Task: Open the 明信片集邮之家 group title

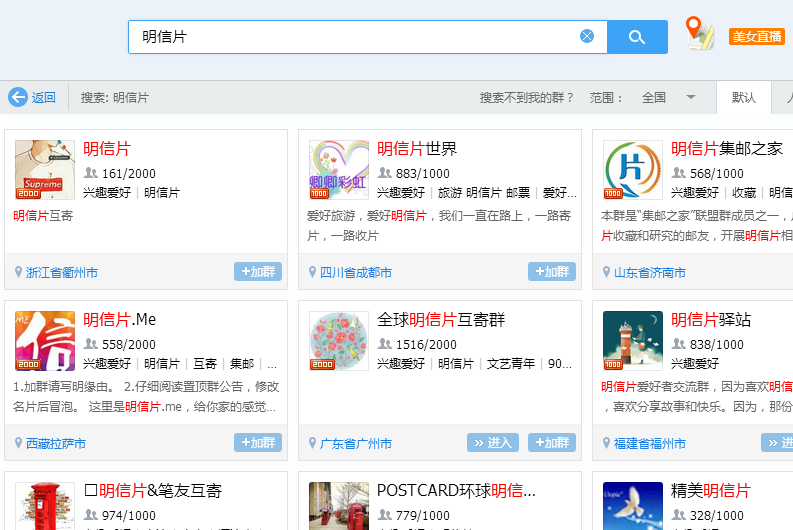Action: click(727, 149)
